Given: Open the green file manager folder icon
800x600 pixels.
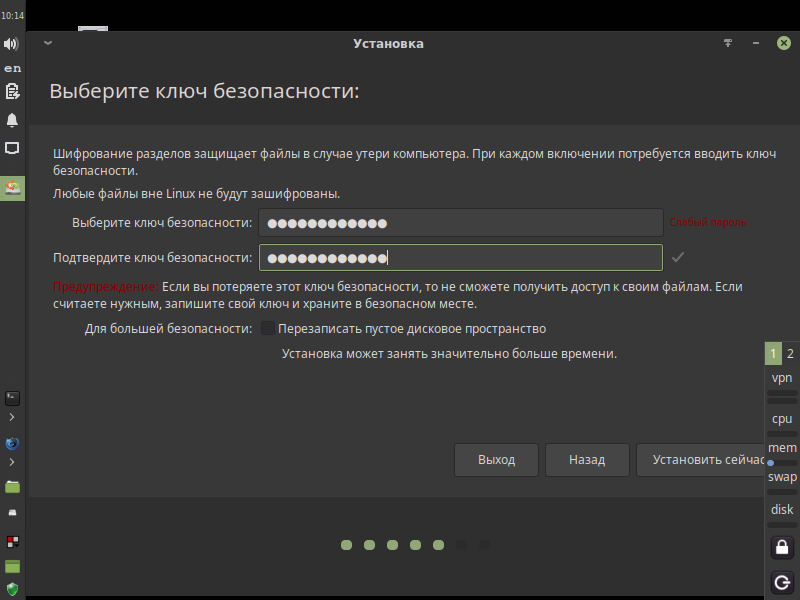Looking at the screenshot, I should click(12, 487).
